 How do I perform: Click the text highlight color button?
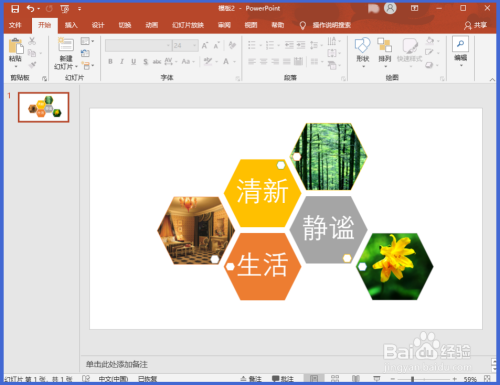pyautogui.click(x=208, y=61)
